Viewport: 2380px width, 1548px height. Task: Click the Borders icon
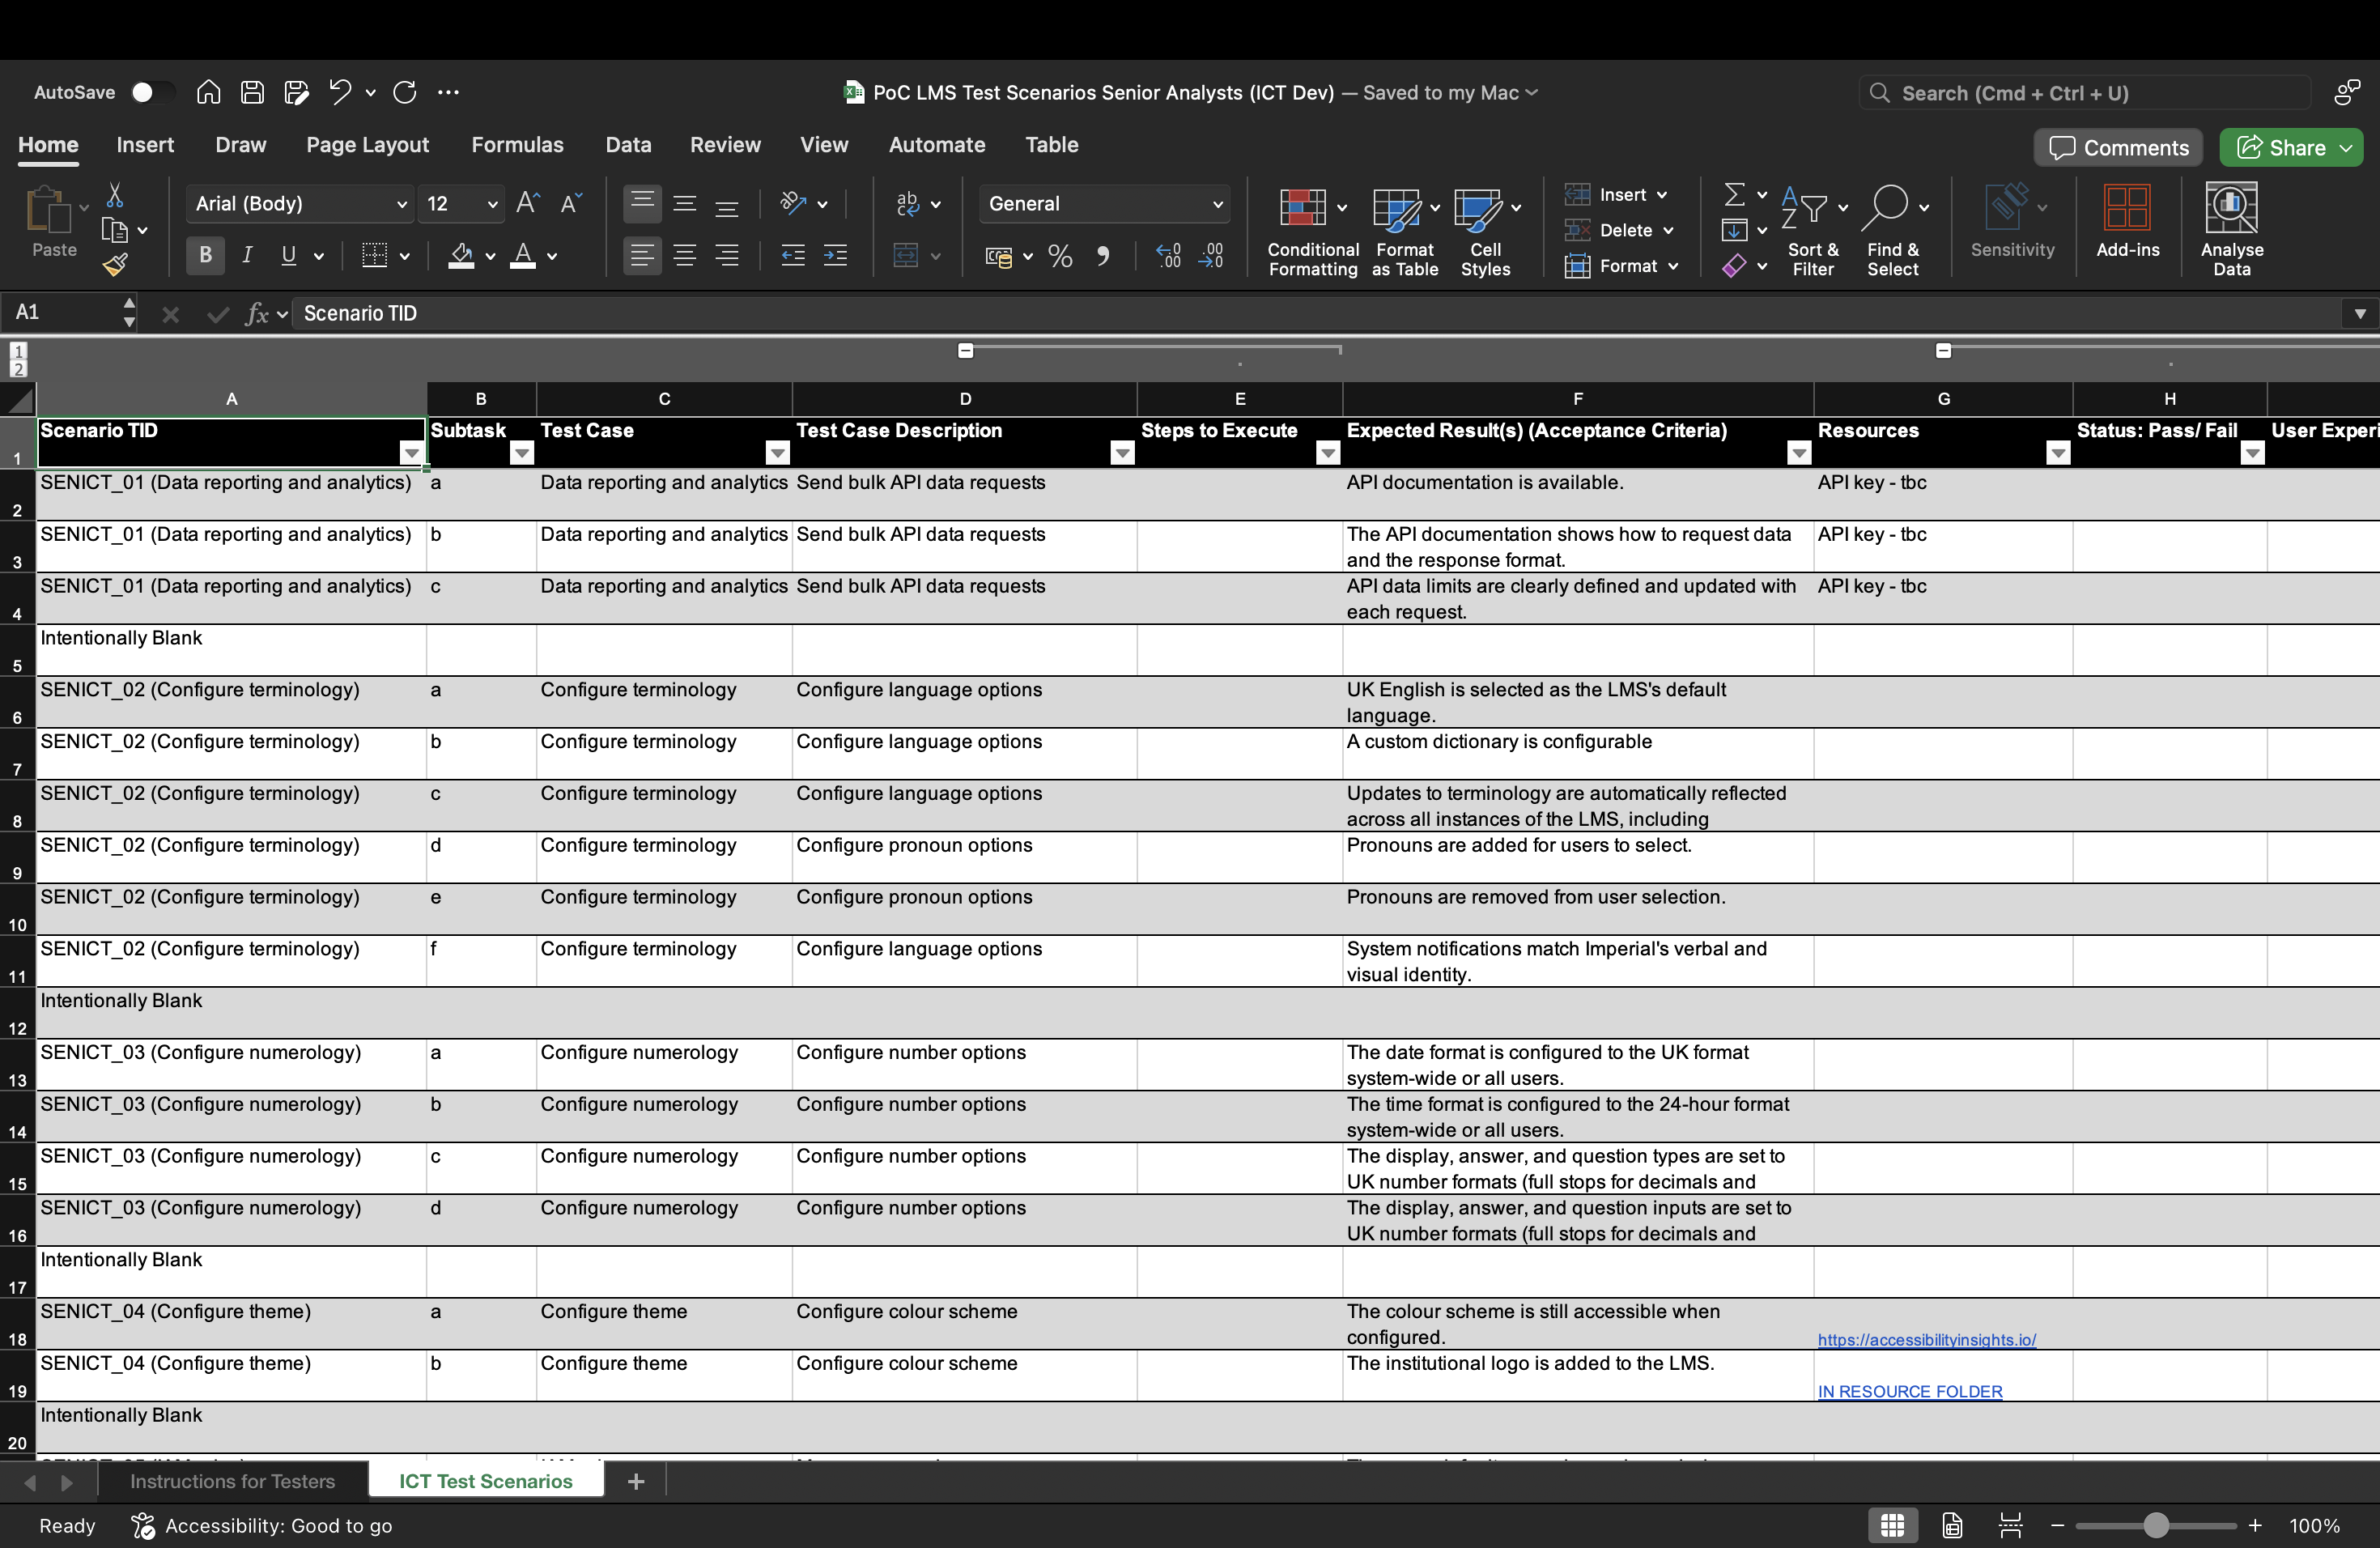tap(374, 255)
